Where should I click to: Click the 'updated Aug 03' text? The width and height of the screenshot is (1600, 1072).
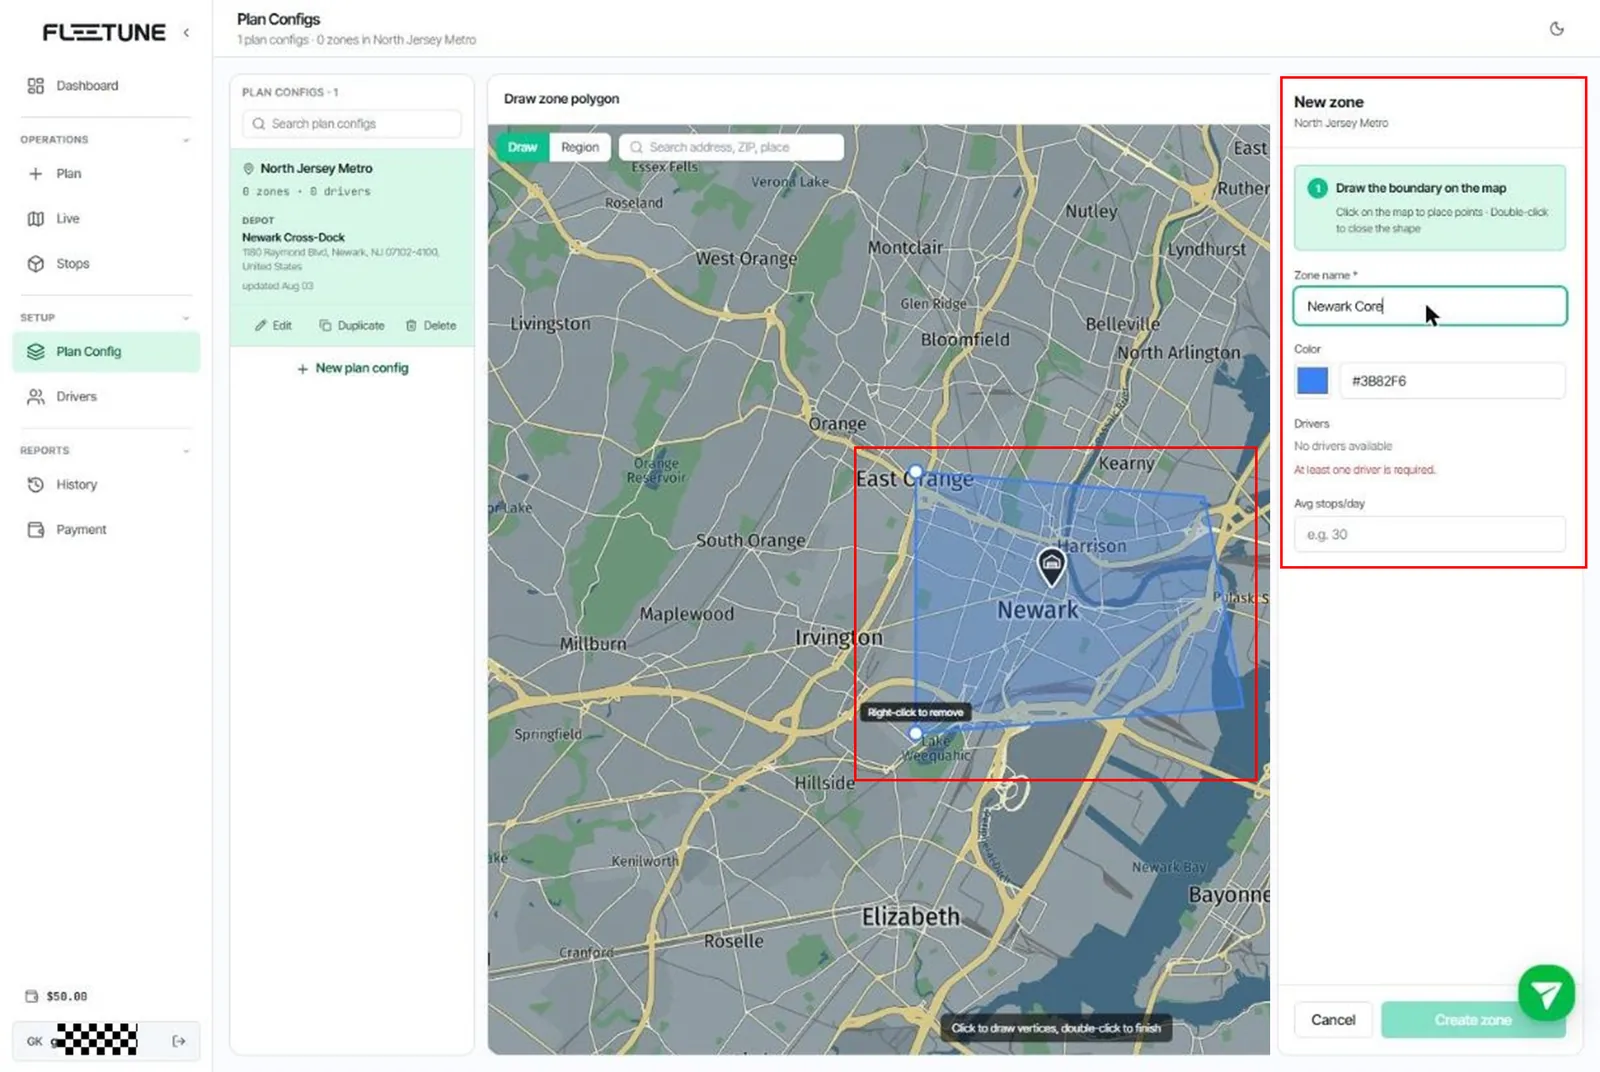click(278, 286)
